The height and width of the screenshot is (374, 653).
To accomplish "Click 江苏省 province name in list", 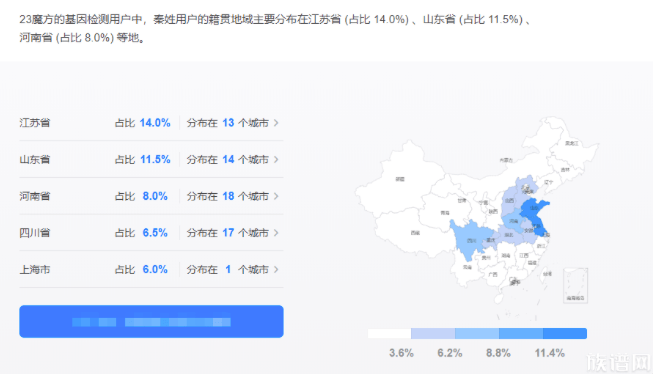I will [35, 123].
